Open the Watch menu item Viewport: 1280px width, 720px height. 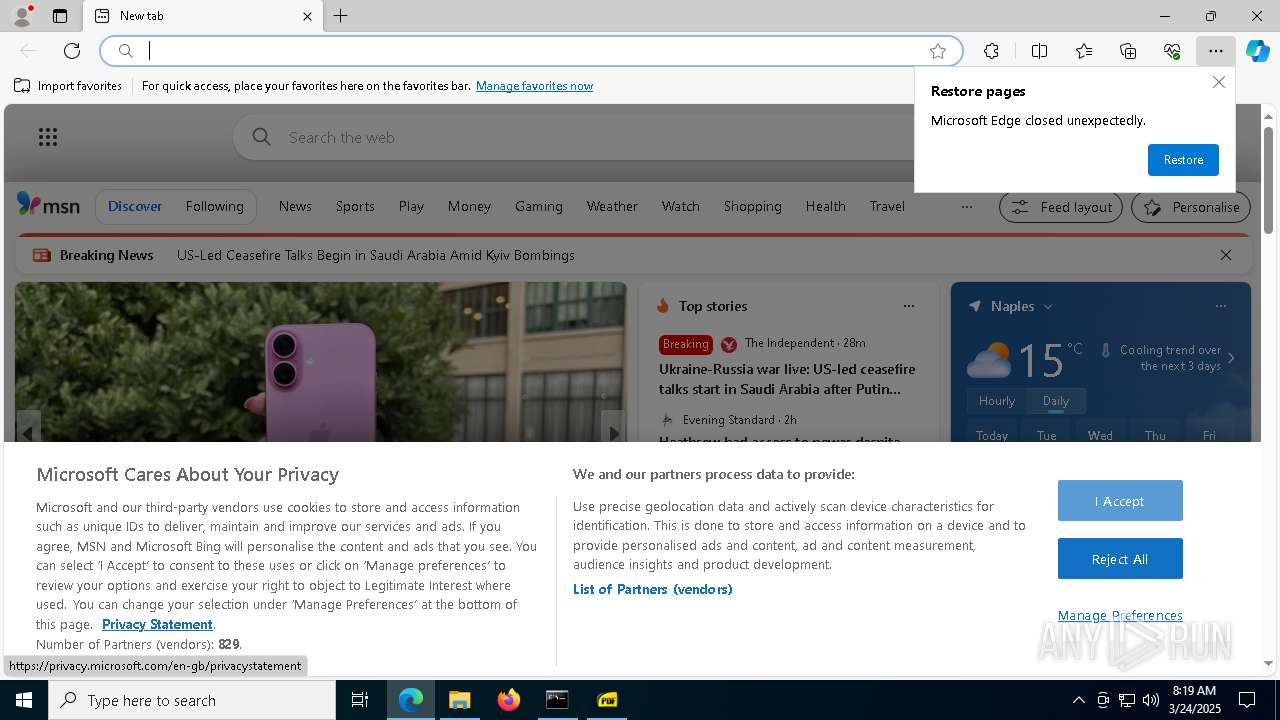[x=680, y=206]
